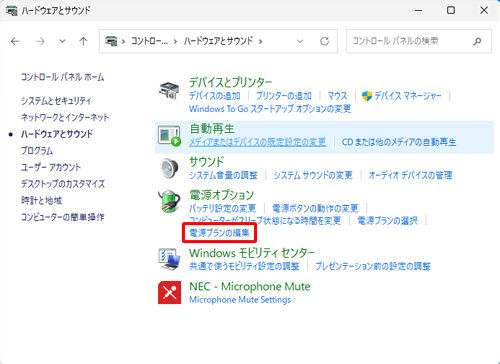
Task: Minimize the ハードウェアとサウンド window
Action: click(418, 10)
